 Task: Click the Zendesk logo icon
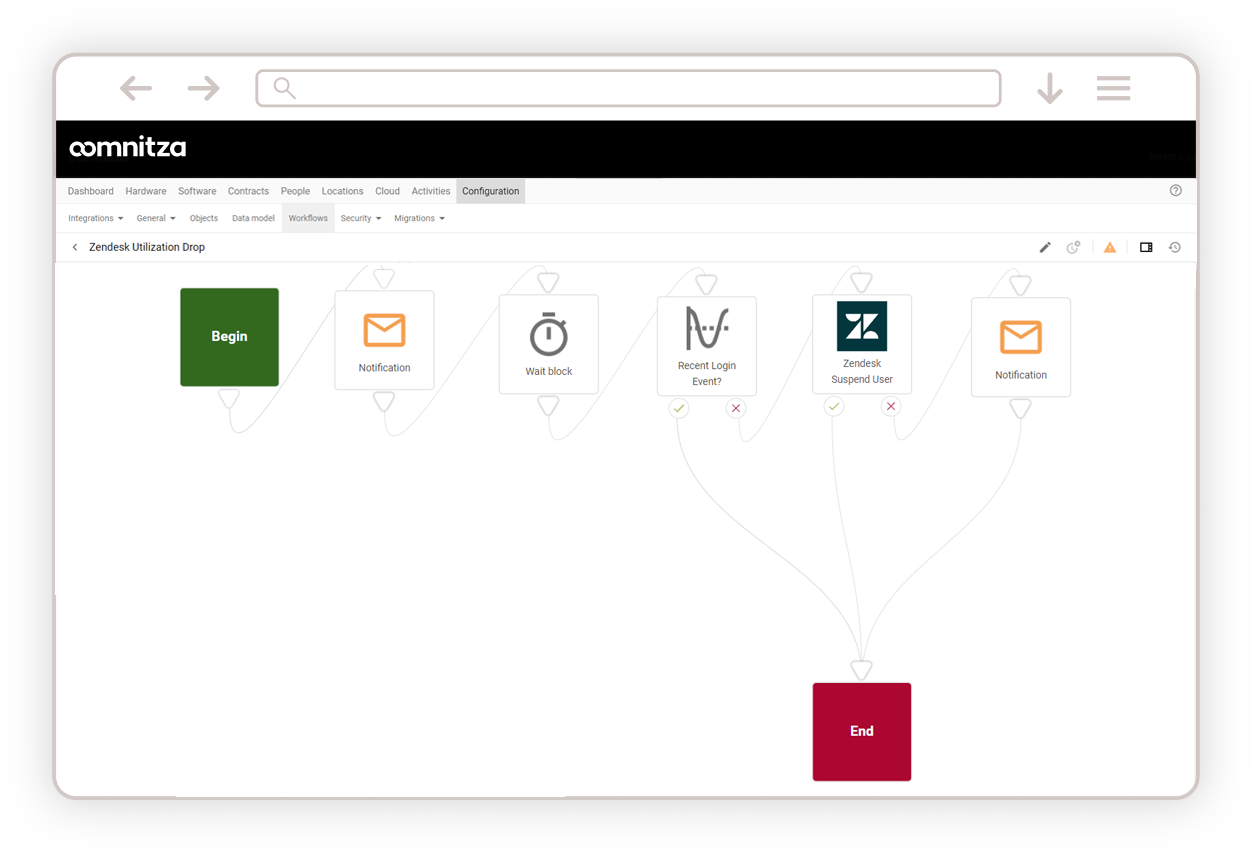click(862, 326)
